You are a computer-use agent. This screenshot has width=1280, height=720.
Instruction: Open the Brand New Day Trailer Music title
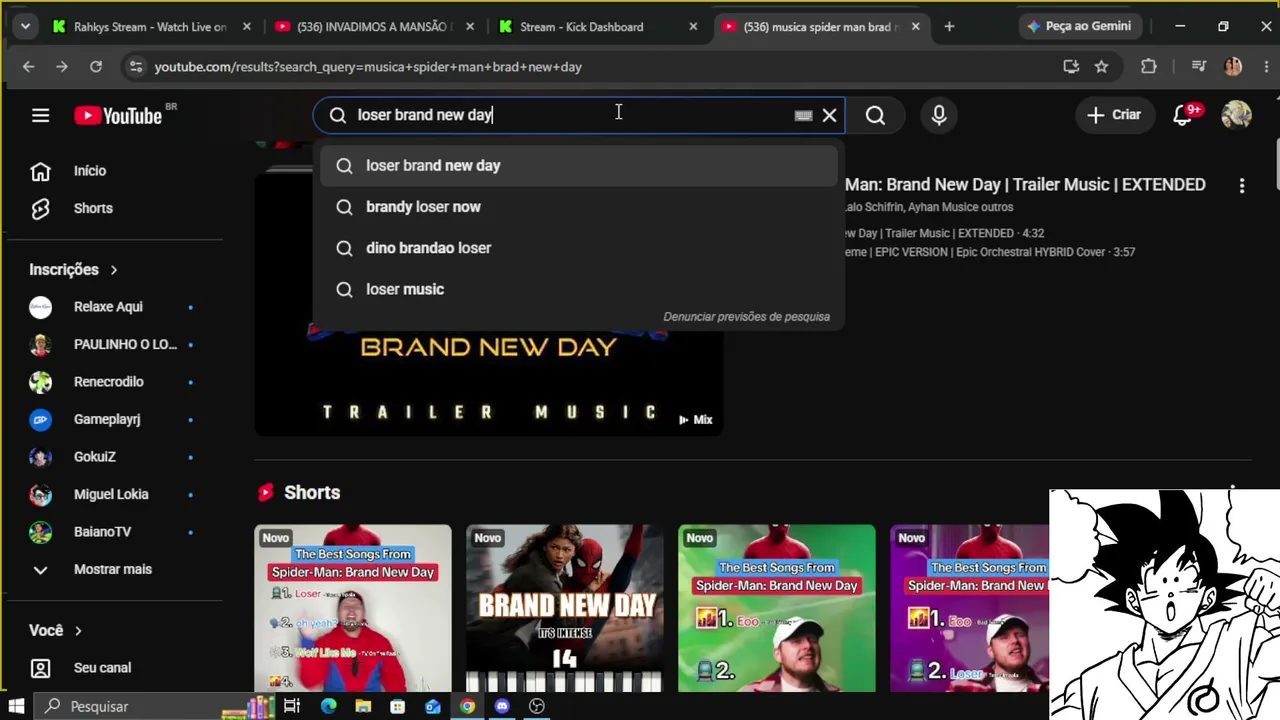[x=1025, y=185]
